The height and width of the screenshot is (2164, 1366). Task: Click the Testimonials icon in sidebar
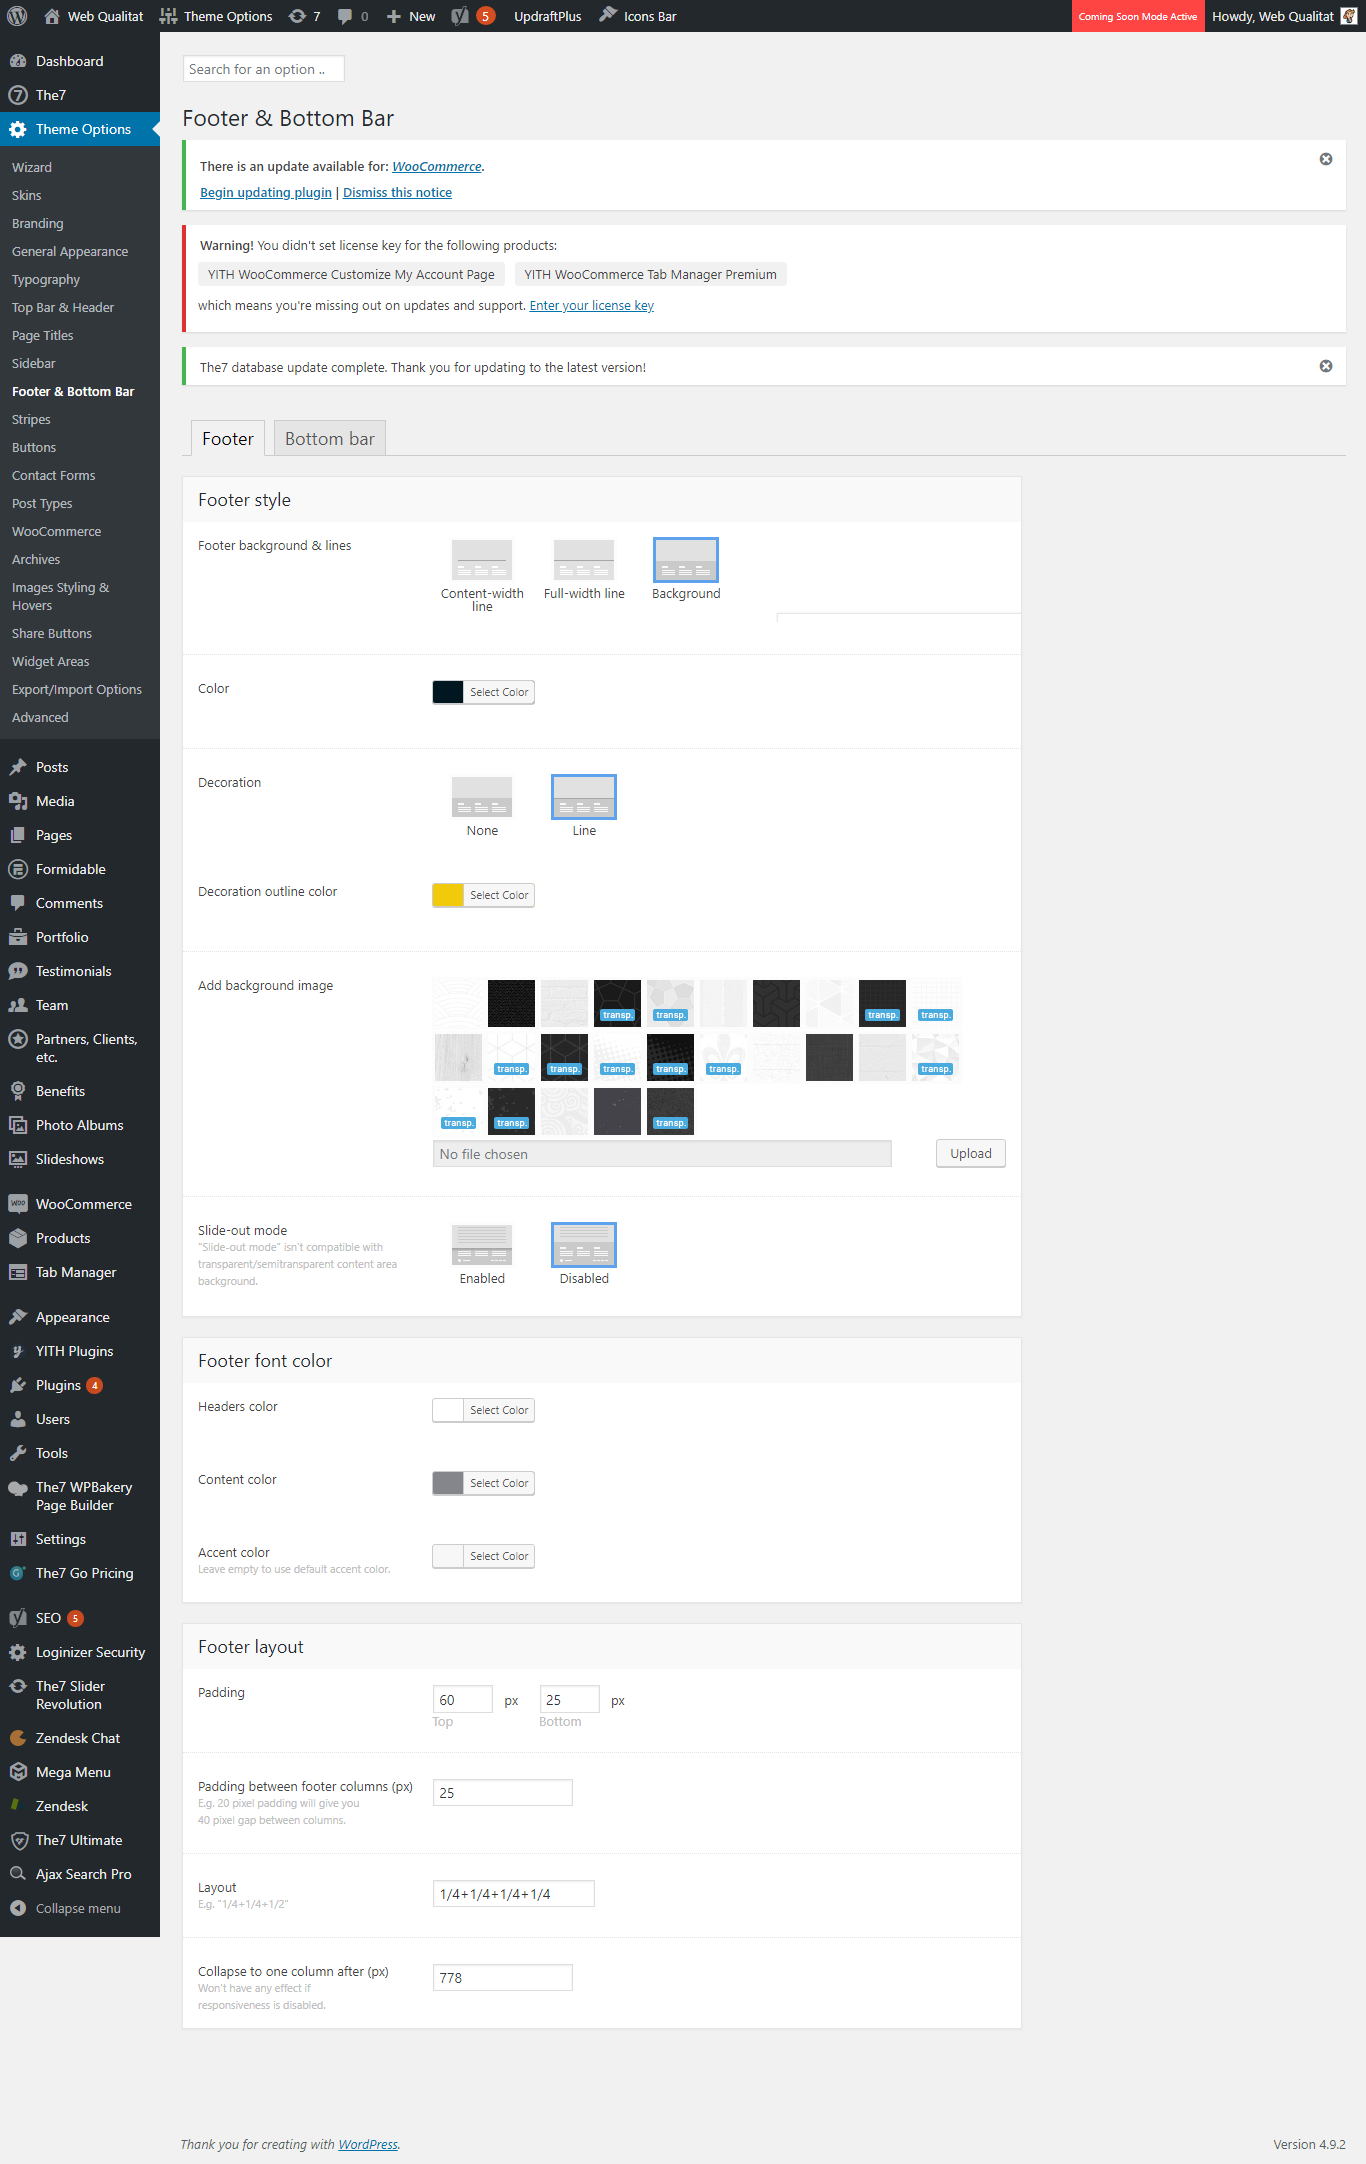18,971
